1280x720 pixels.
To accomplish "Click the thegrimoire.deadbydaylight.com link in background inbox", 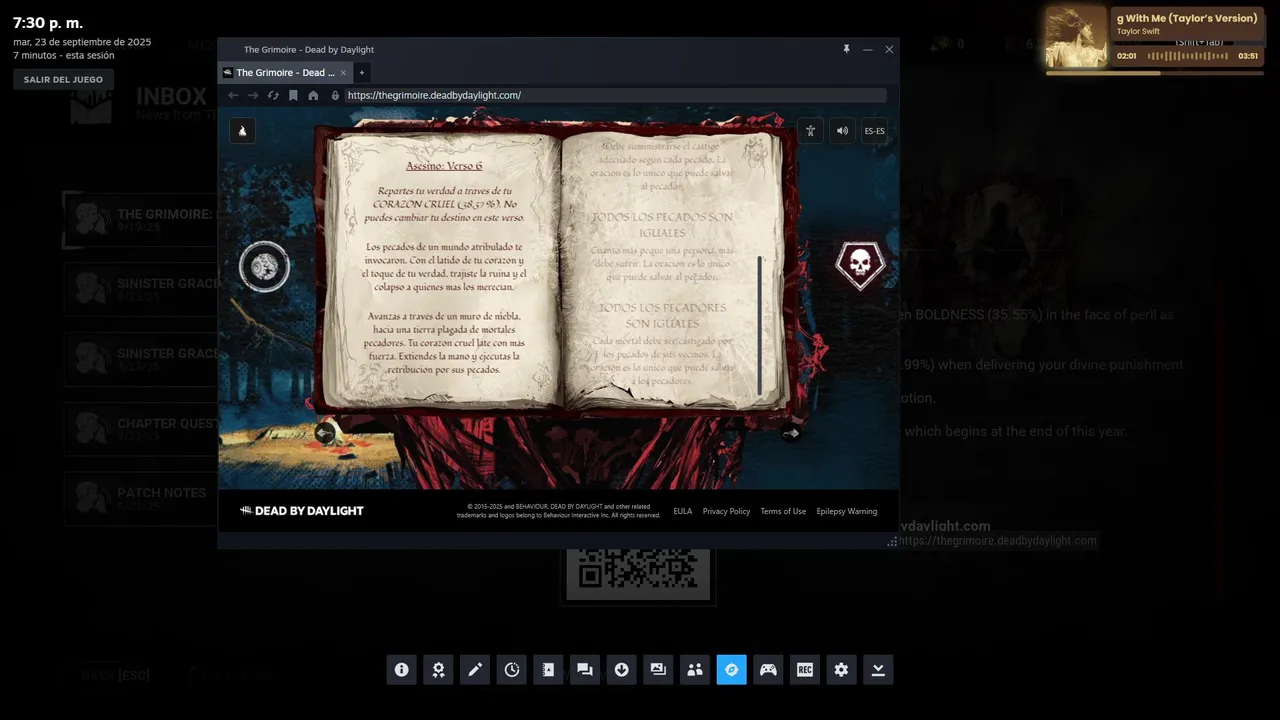I will coord(997,540).
